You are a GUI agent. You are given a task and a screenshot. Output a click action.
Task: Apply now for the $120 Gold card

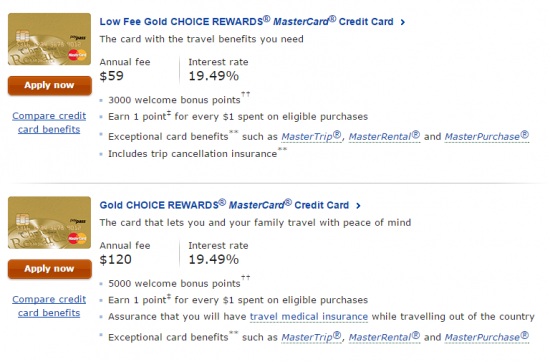(49, 269)
